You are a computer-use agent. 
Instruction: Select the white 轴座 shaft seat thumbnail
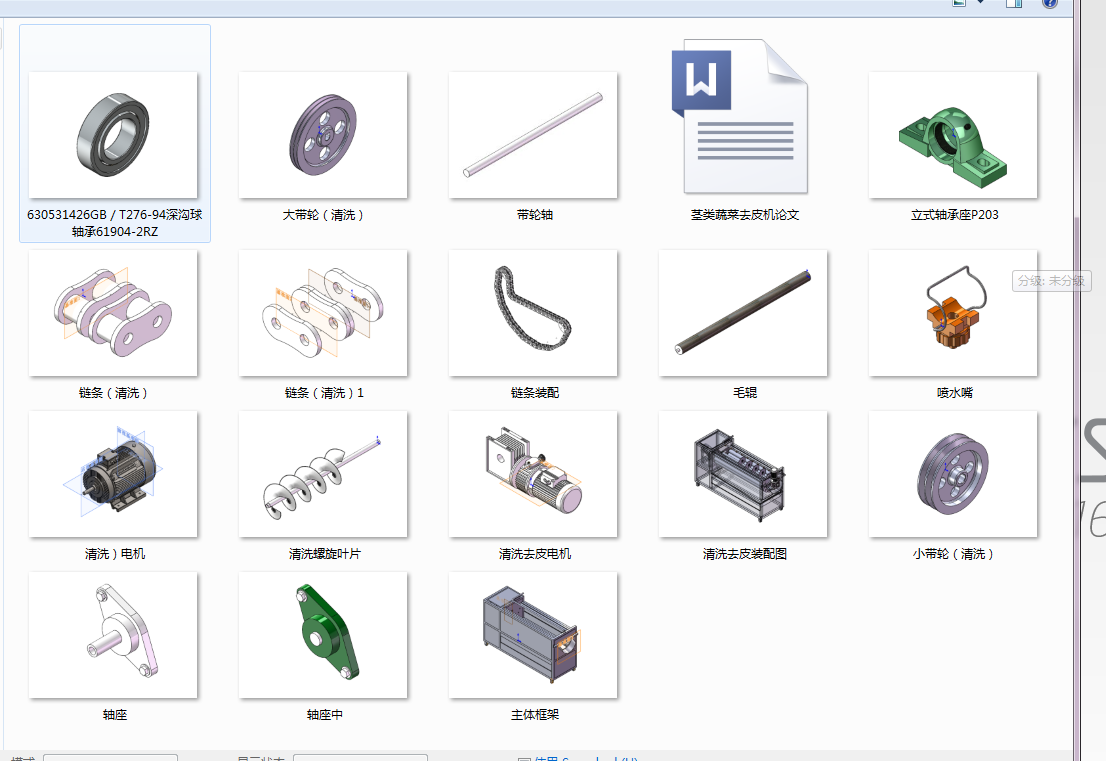[113, 635]
